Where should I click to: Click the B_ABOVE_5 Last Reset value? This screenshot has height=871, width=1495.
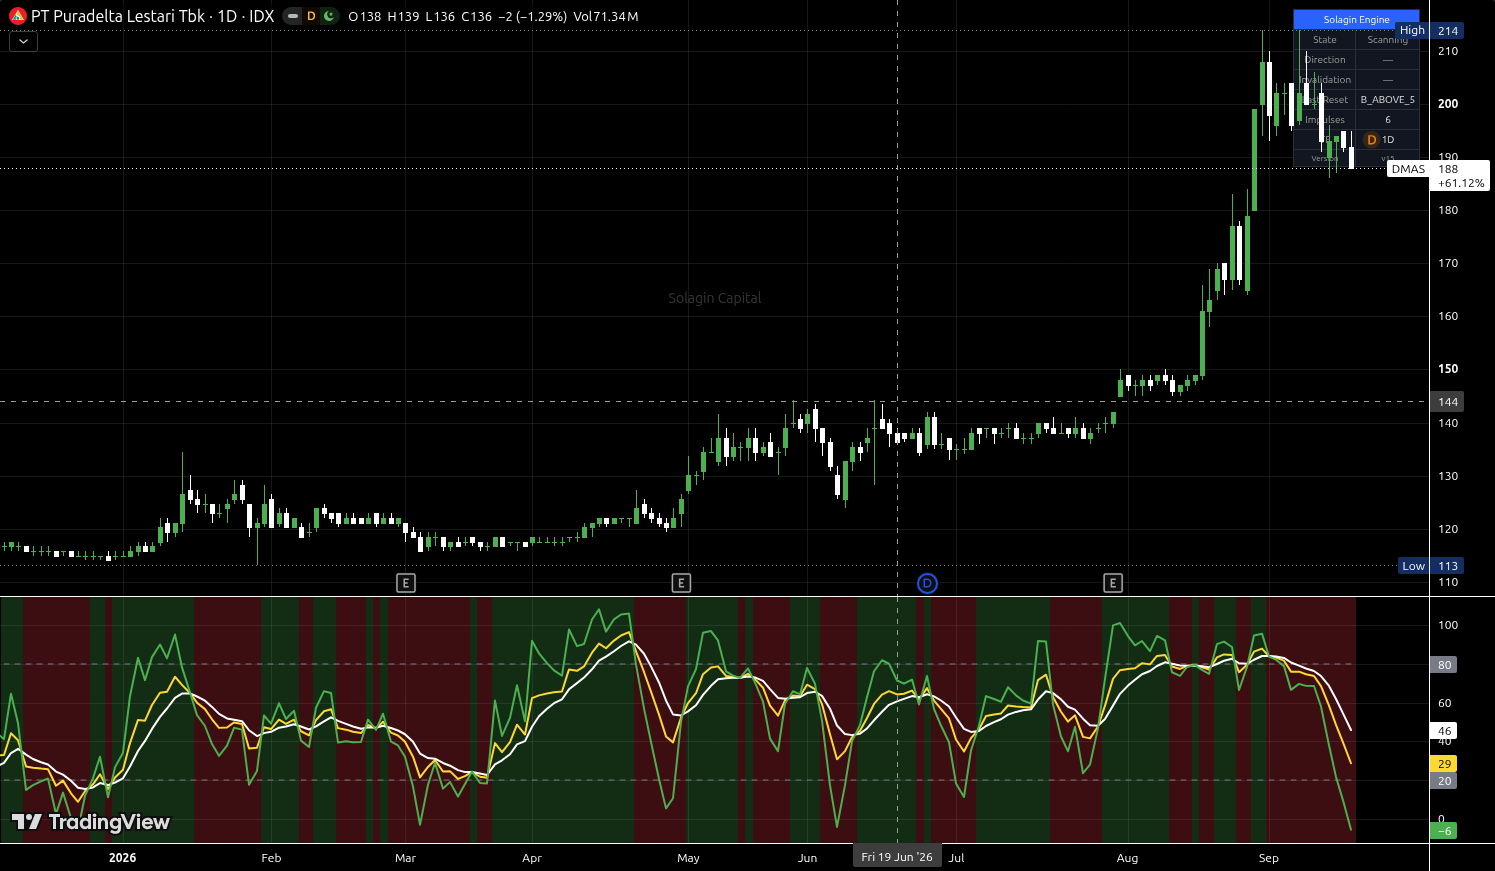[1387, 100]
